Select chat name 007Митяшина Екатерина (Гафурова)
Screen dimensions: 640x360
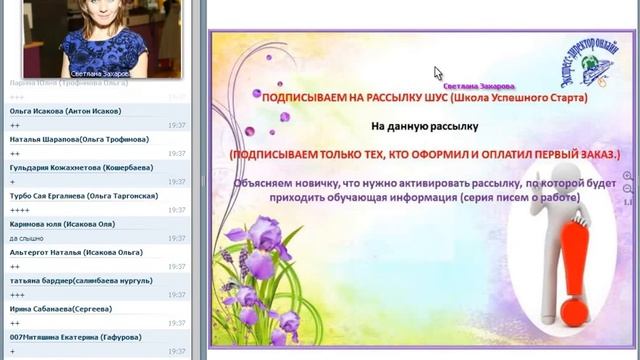(x=76, y=337)
